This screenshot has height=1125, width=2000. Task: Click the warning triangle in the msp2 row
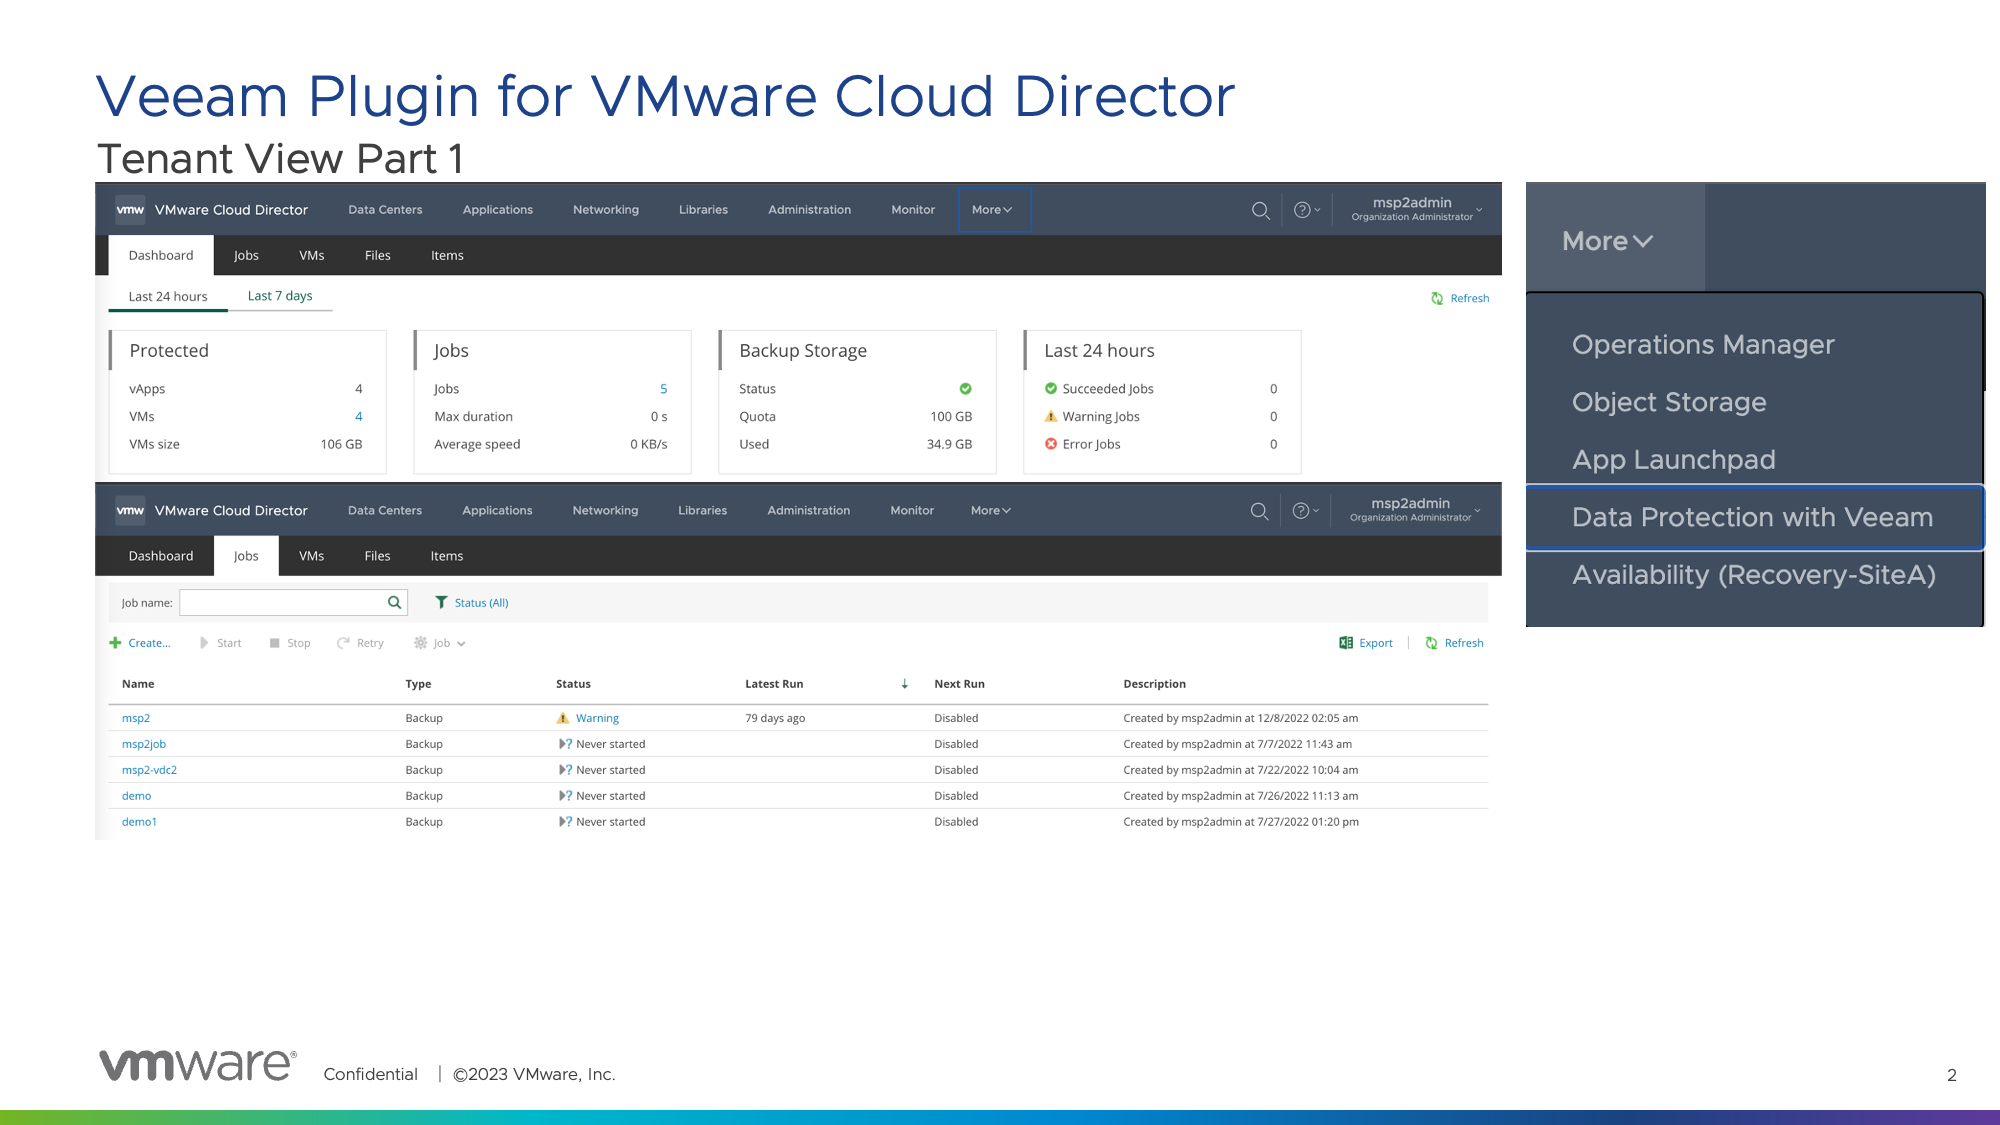coord(563,718)
